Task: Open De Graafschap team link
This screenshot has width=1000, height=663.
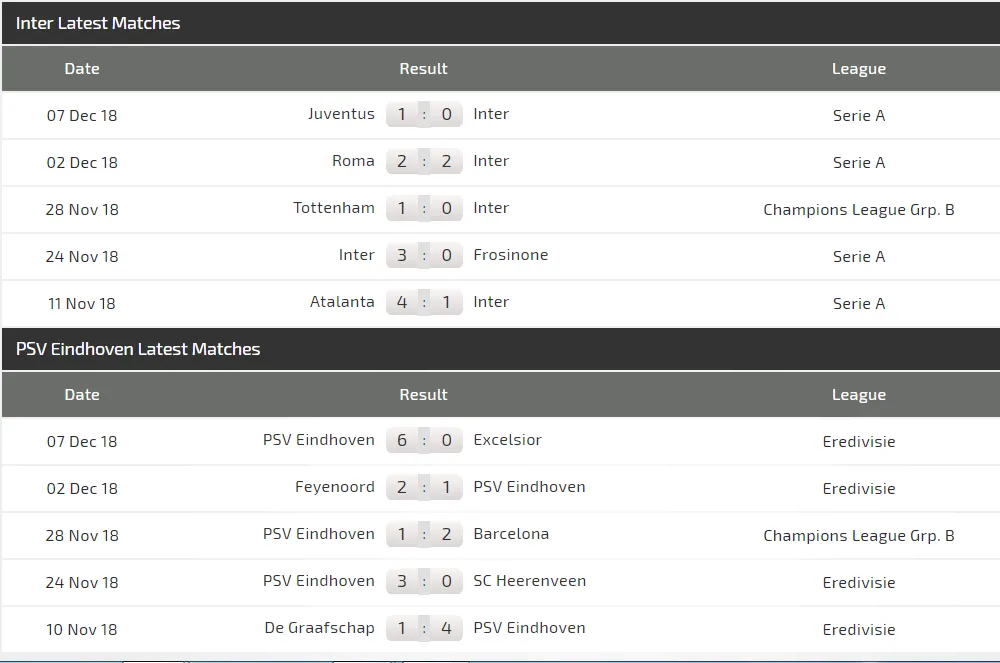Action: coord(320,628)
